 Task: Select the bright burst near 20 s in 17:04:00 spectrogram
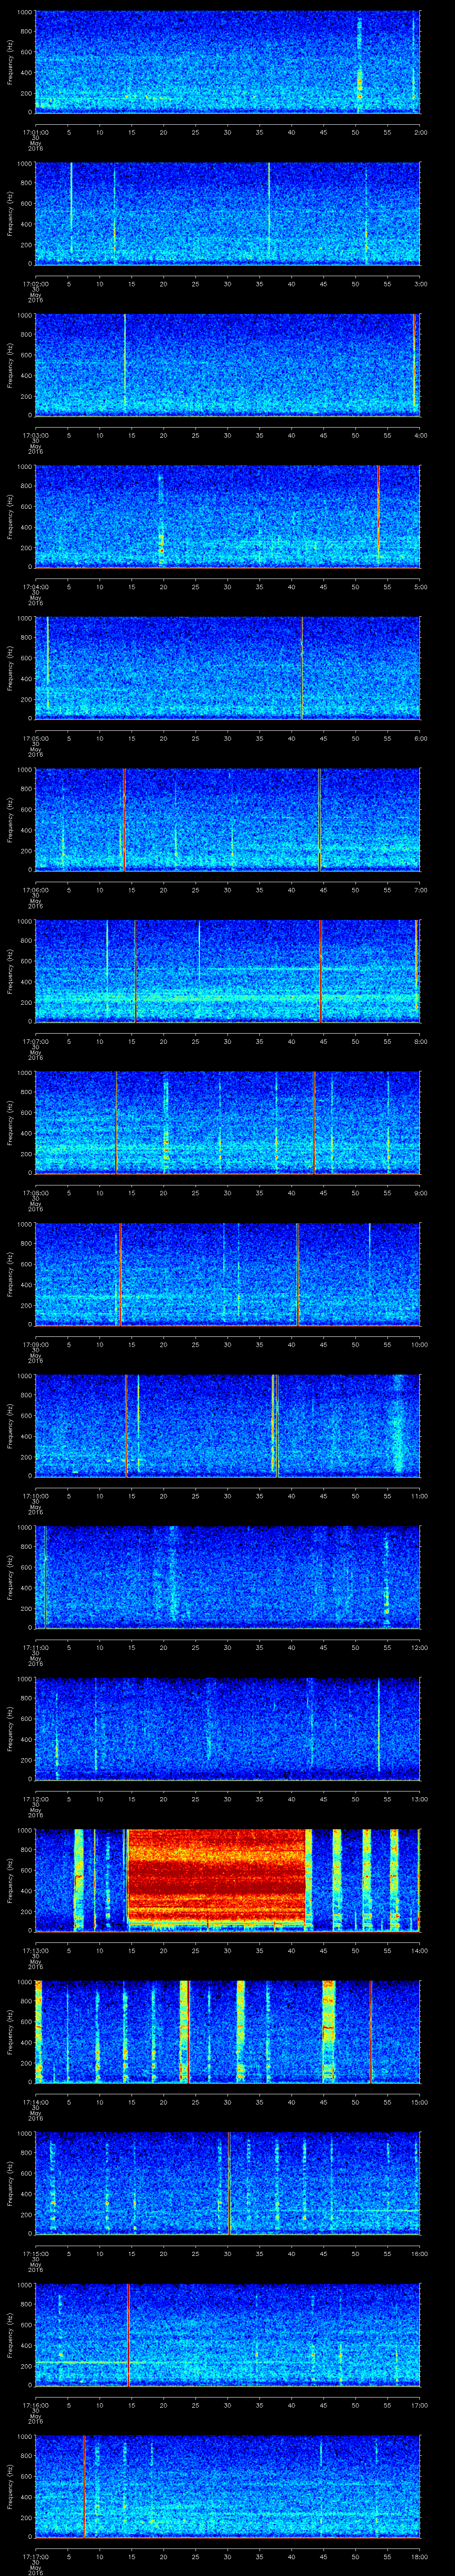point(160,518)
